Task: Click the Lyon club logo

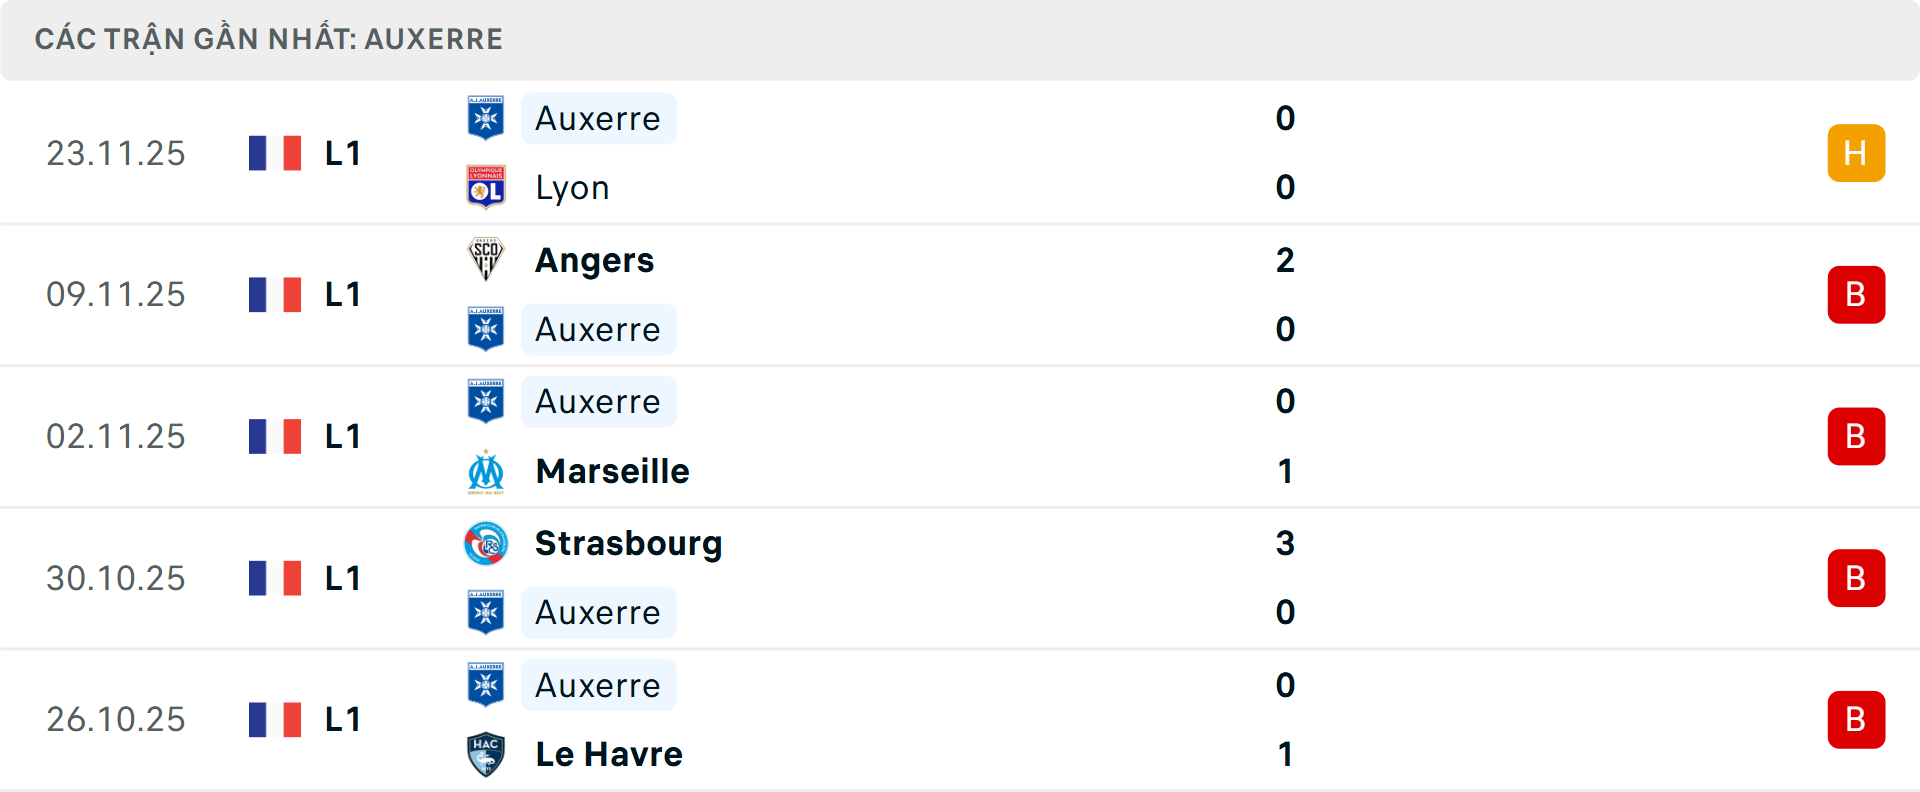Action: click(486, 187)
